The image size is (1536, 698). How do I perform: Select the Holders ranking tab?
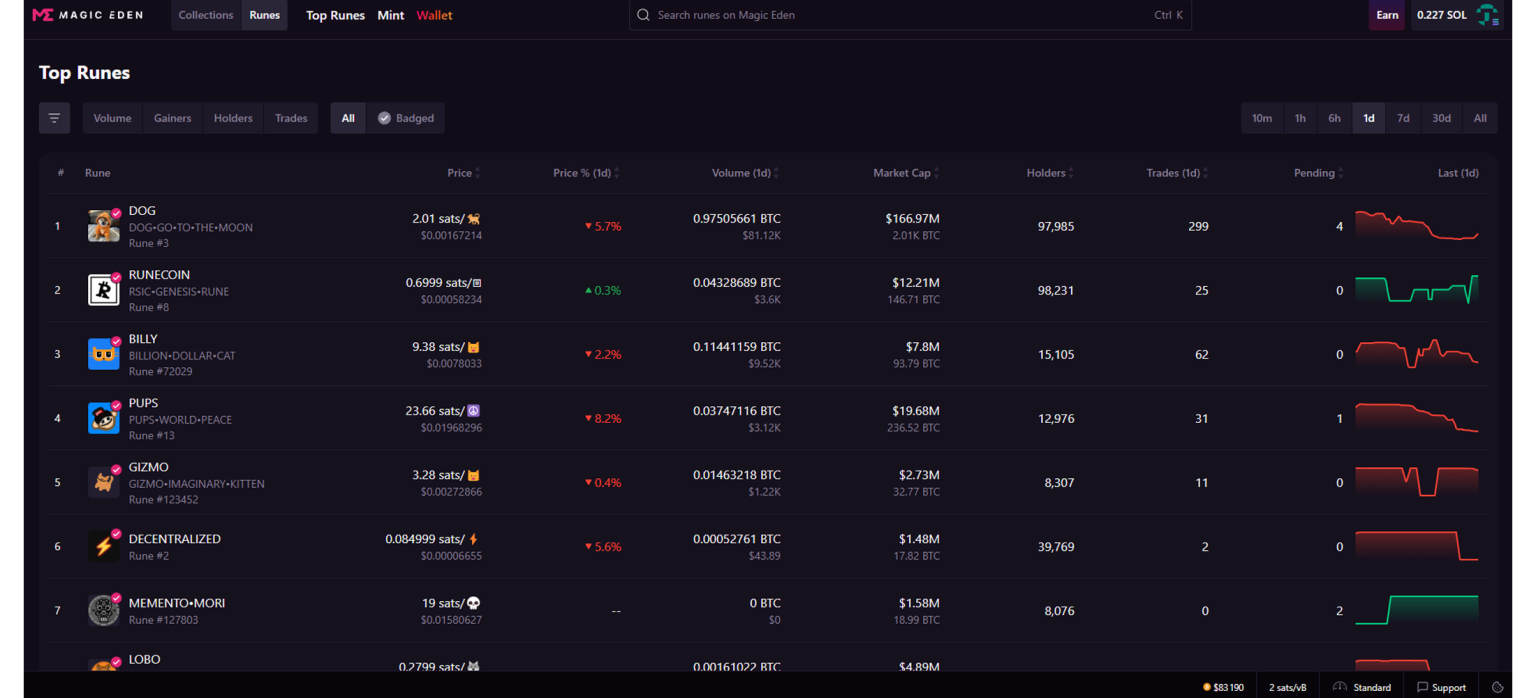[x=233, y=118]
